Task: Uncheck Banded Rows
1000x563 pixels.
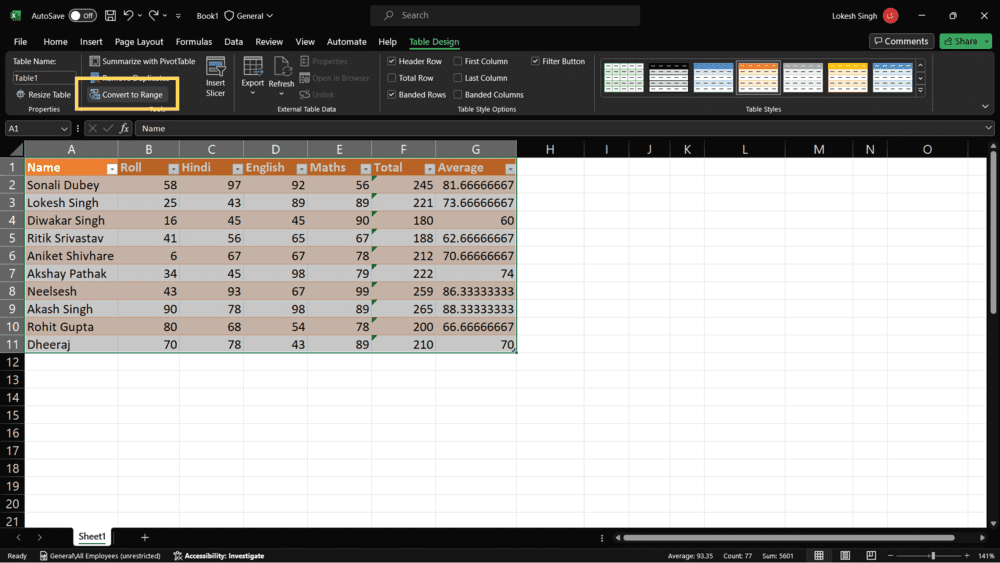Action: (392, 94)
